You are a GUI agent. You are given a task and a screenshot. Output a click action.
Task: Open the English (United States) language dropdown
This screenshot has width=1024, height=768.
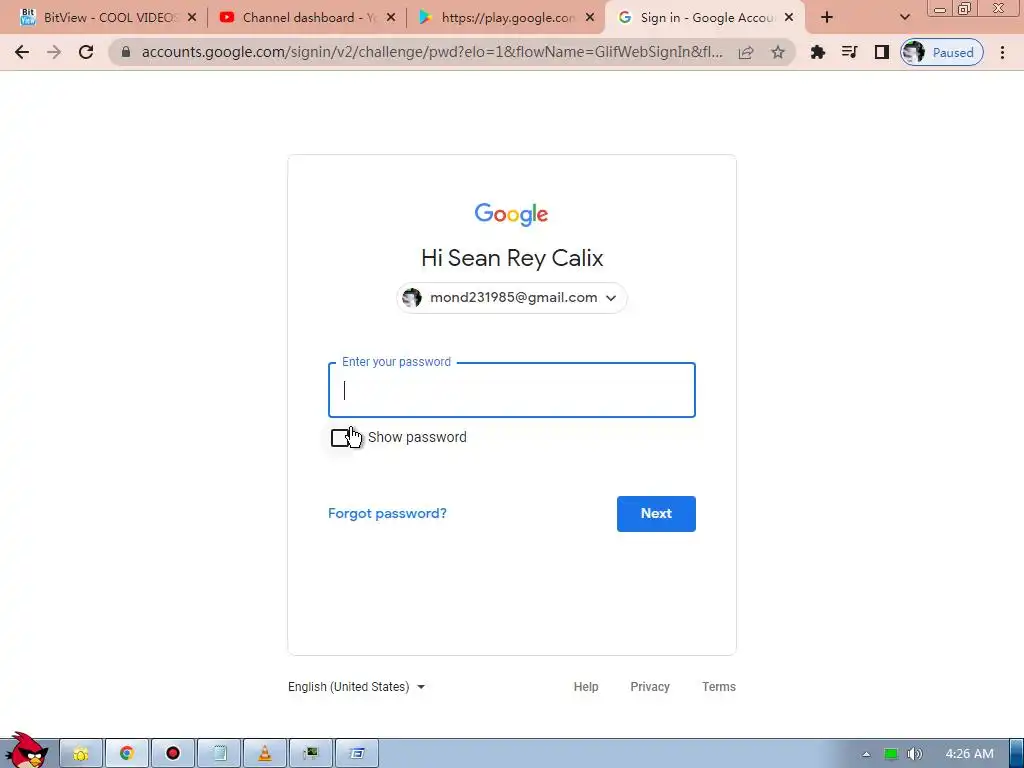click(357, 687)
